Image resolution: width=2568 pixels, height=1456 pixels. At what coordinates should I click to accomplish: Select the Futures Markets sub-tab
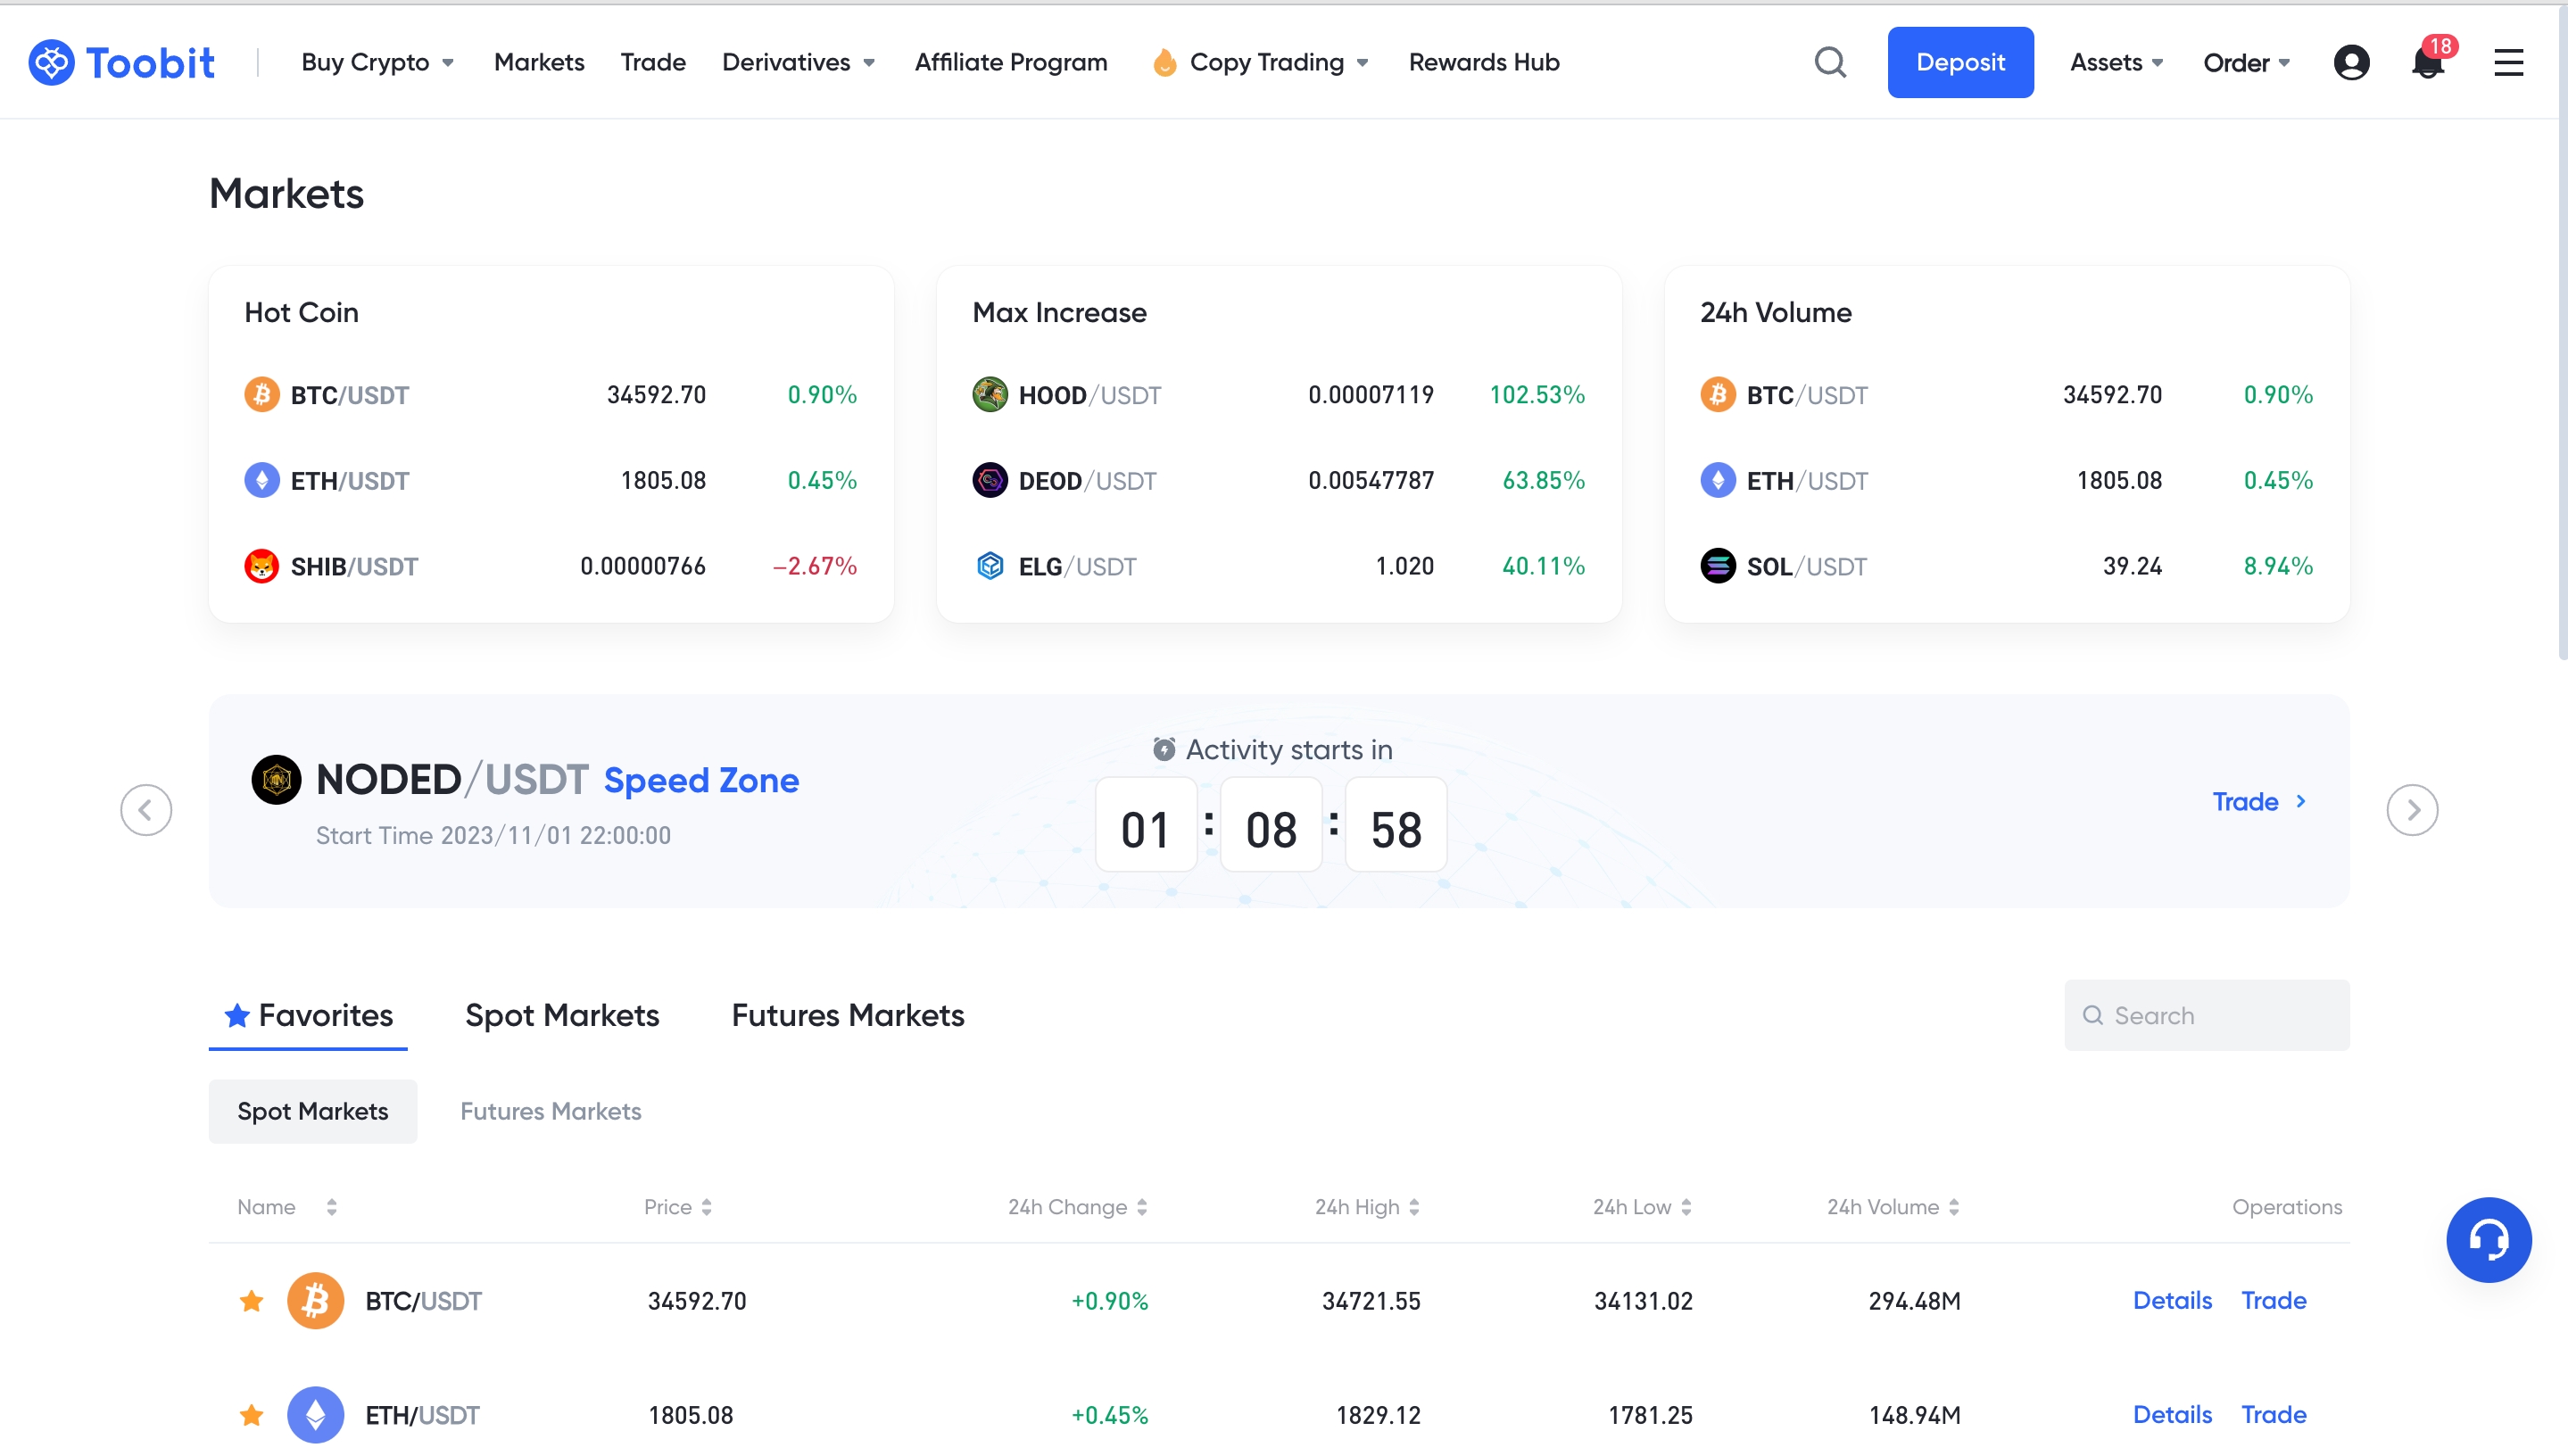coord(551,1111)
